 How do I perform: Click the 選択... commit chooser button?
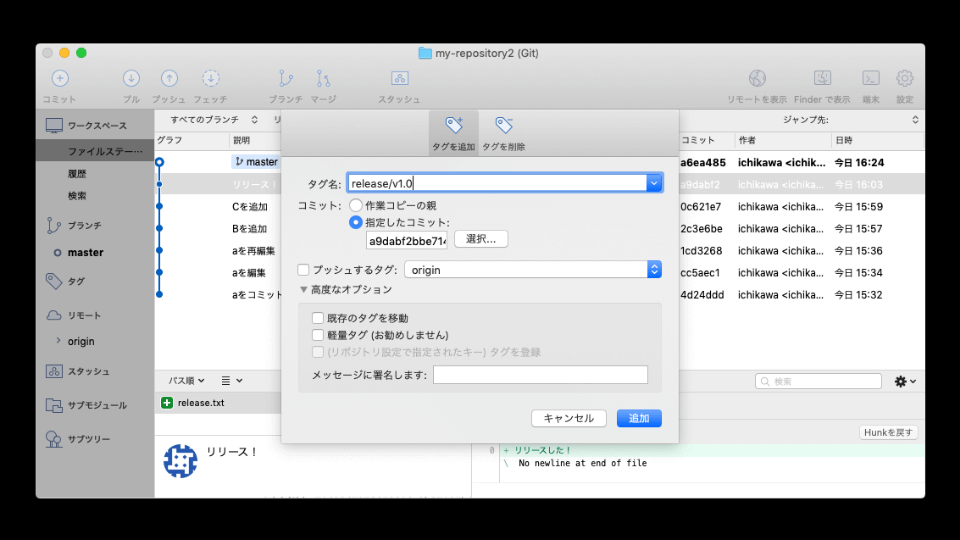(481, 239)
